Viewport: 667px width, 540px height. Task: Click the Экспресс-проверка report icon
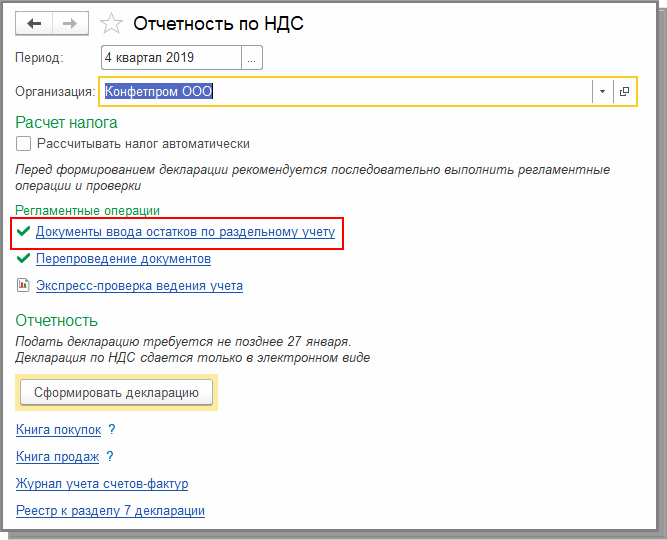point(23,286)
